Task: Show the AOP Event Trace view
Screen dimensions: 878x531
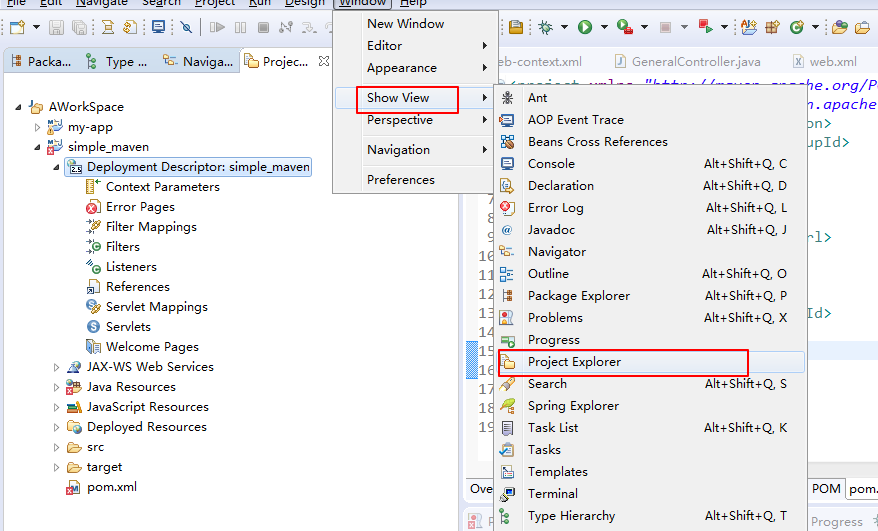Action: point(651,120)
